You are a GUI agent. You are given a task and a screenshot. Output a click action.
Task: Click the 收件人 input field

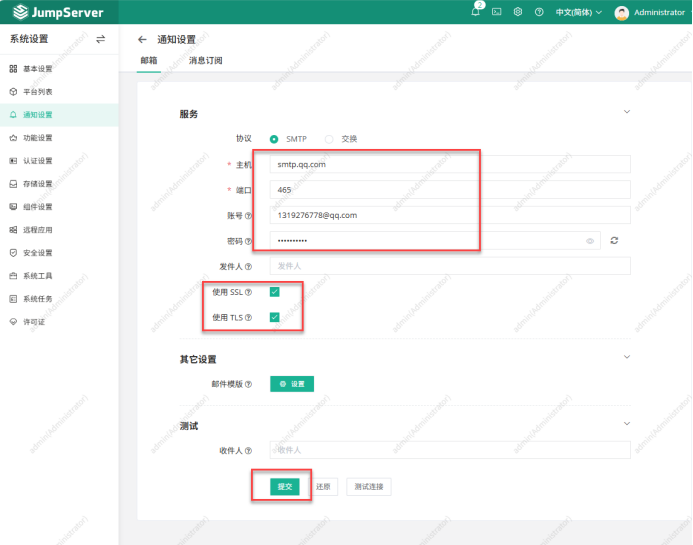click(450, 450)
